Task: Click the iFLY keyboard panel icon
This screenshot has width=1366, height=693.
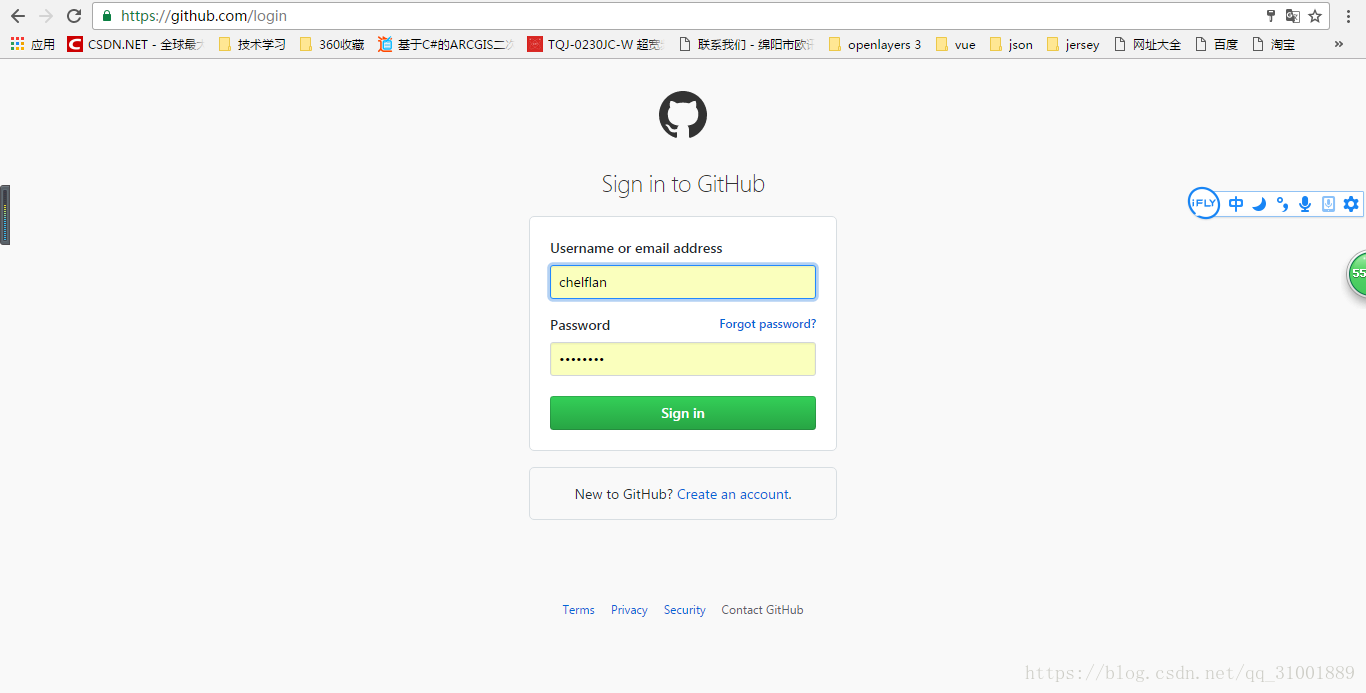Action: point(1328,204)
